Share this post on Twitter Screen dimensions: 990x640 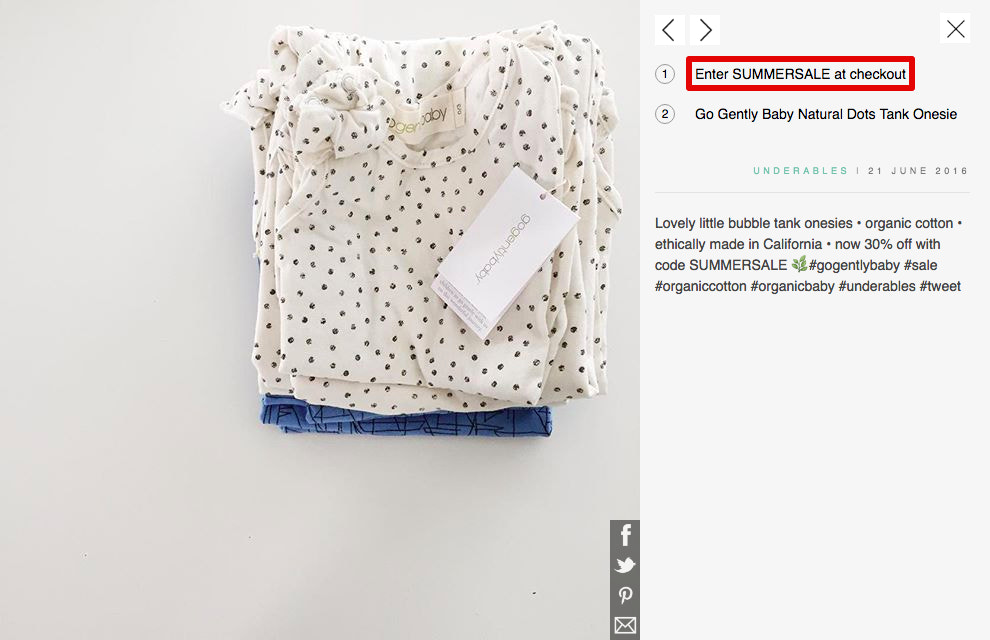tap(625, 565)
